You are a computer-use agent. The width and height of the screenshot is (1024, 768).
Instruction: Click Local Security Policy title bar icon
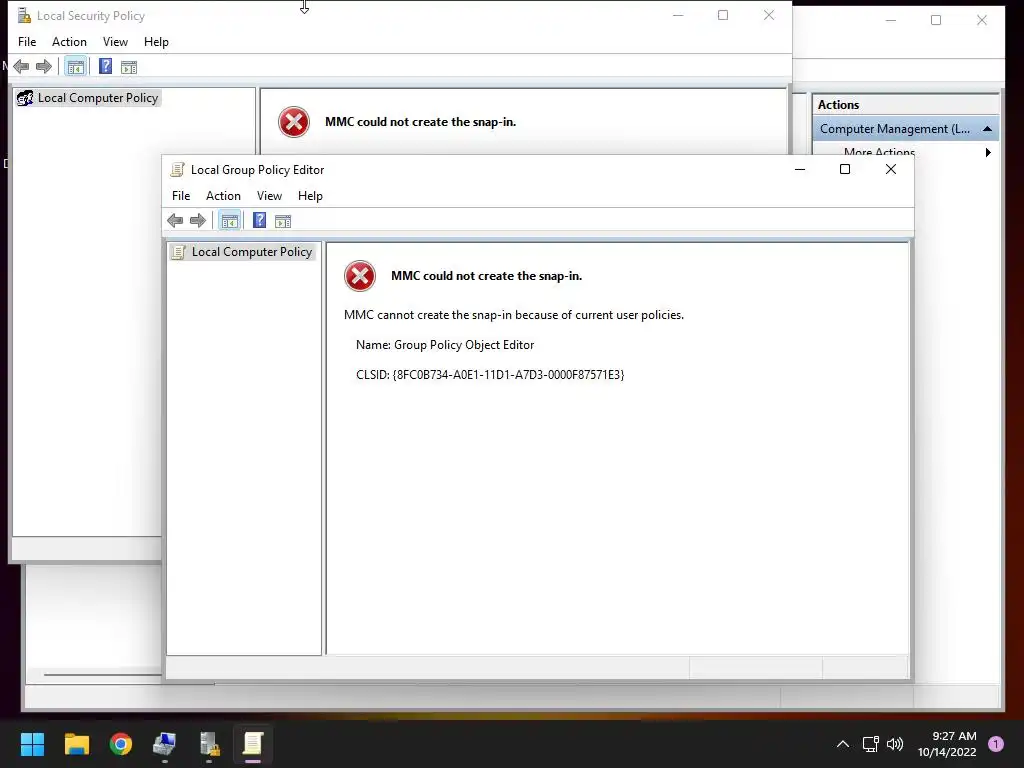24,16
